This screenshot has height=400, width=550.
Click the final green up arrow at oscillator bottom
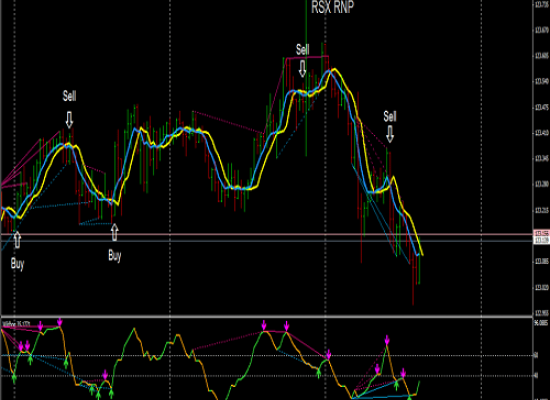click(x=409, y=397)
